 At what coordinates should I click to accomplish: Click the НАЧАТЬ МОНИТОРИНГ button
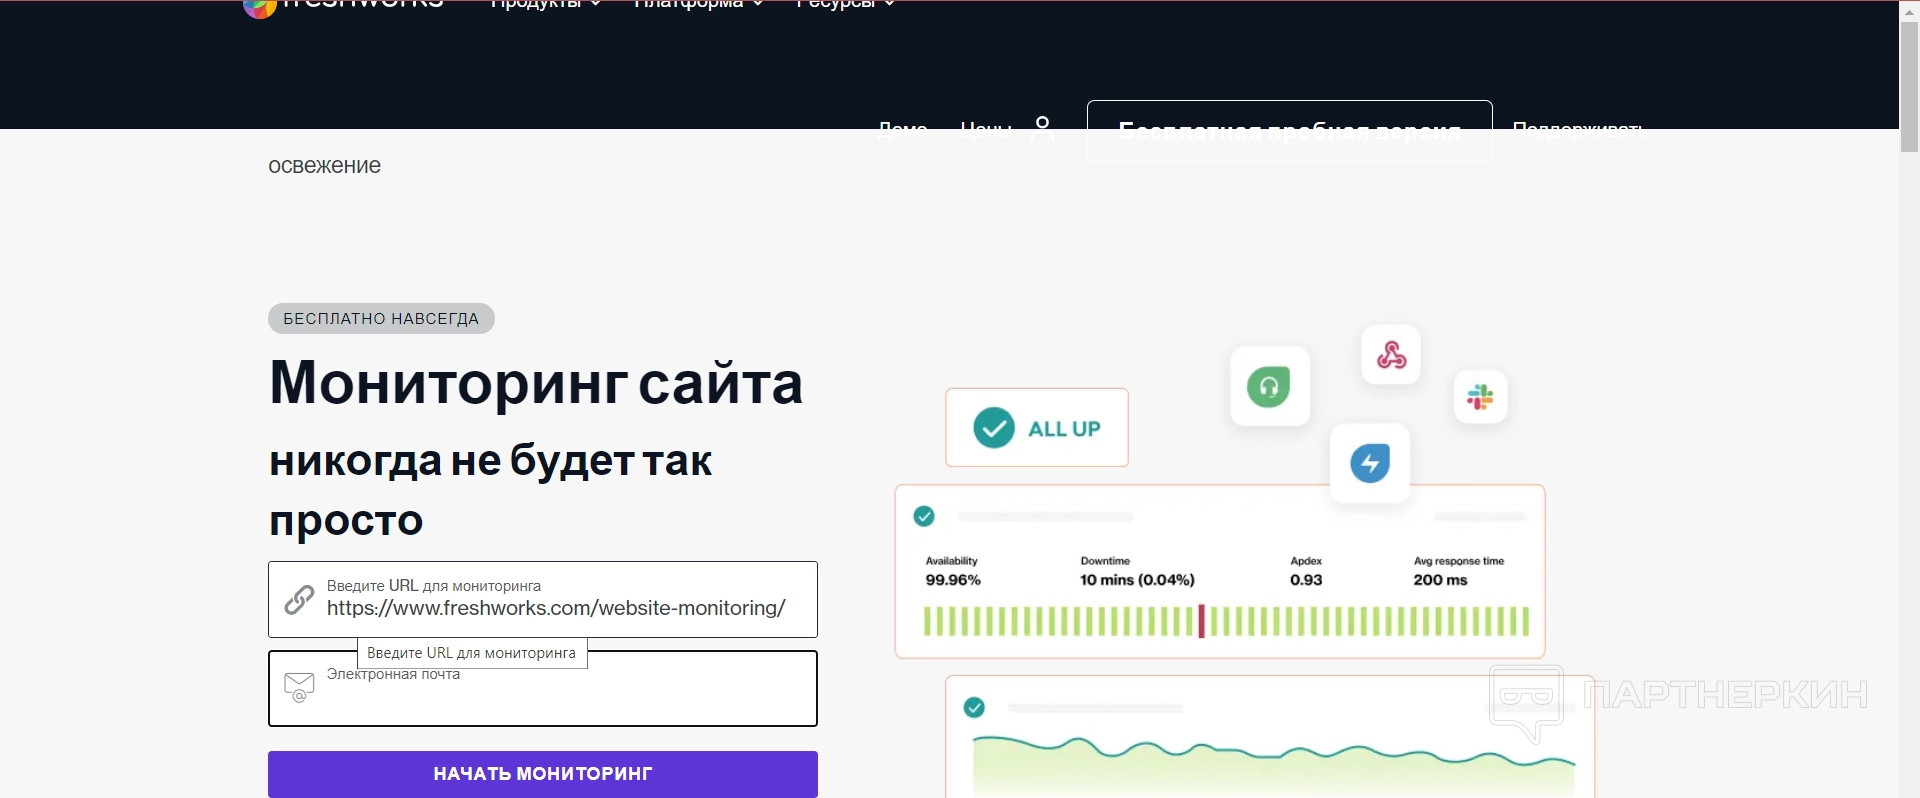click(543, 774)
